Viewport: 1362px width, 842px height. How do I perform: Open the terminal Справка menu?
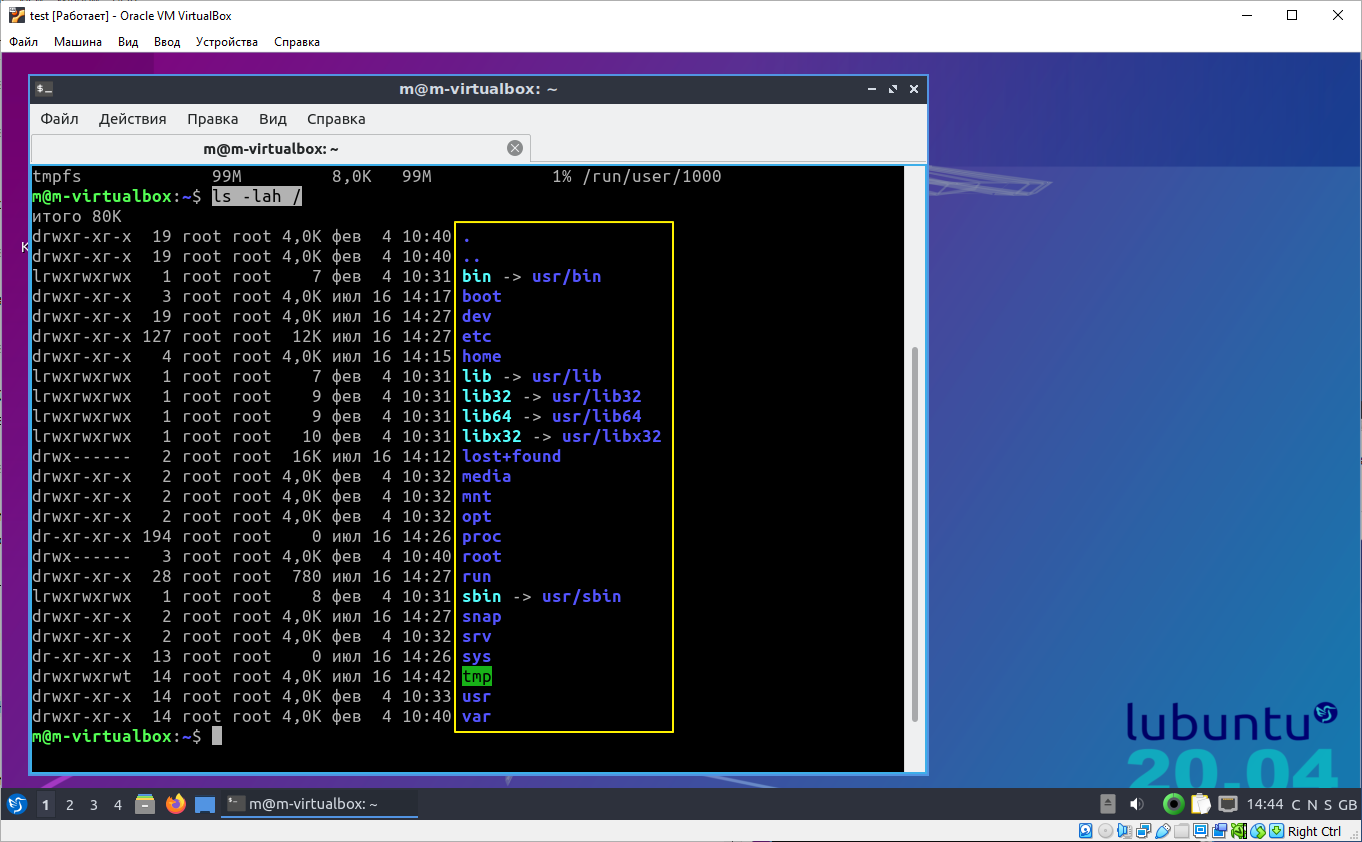(336, 118)
